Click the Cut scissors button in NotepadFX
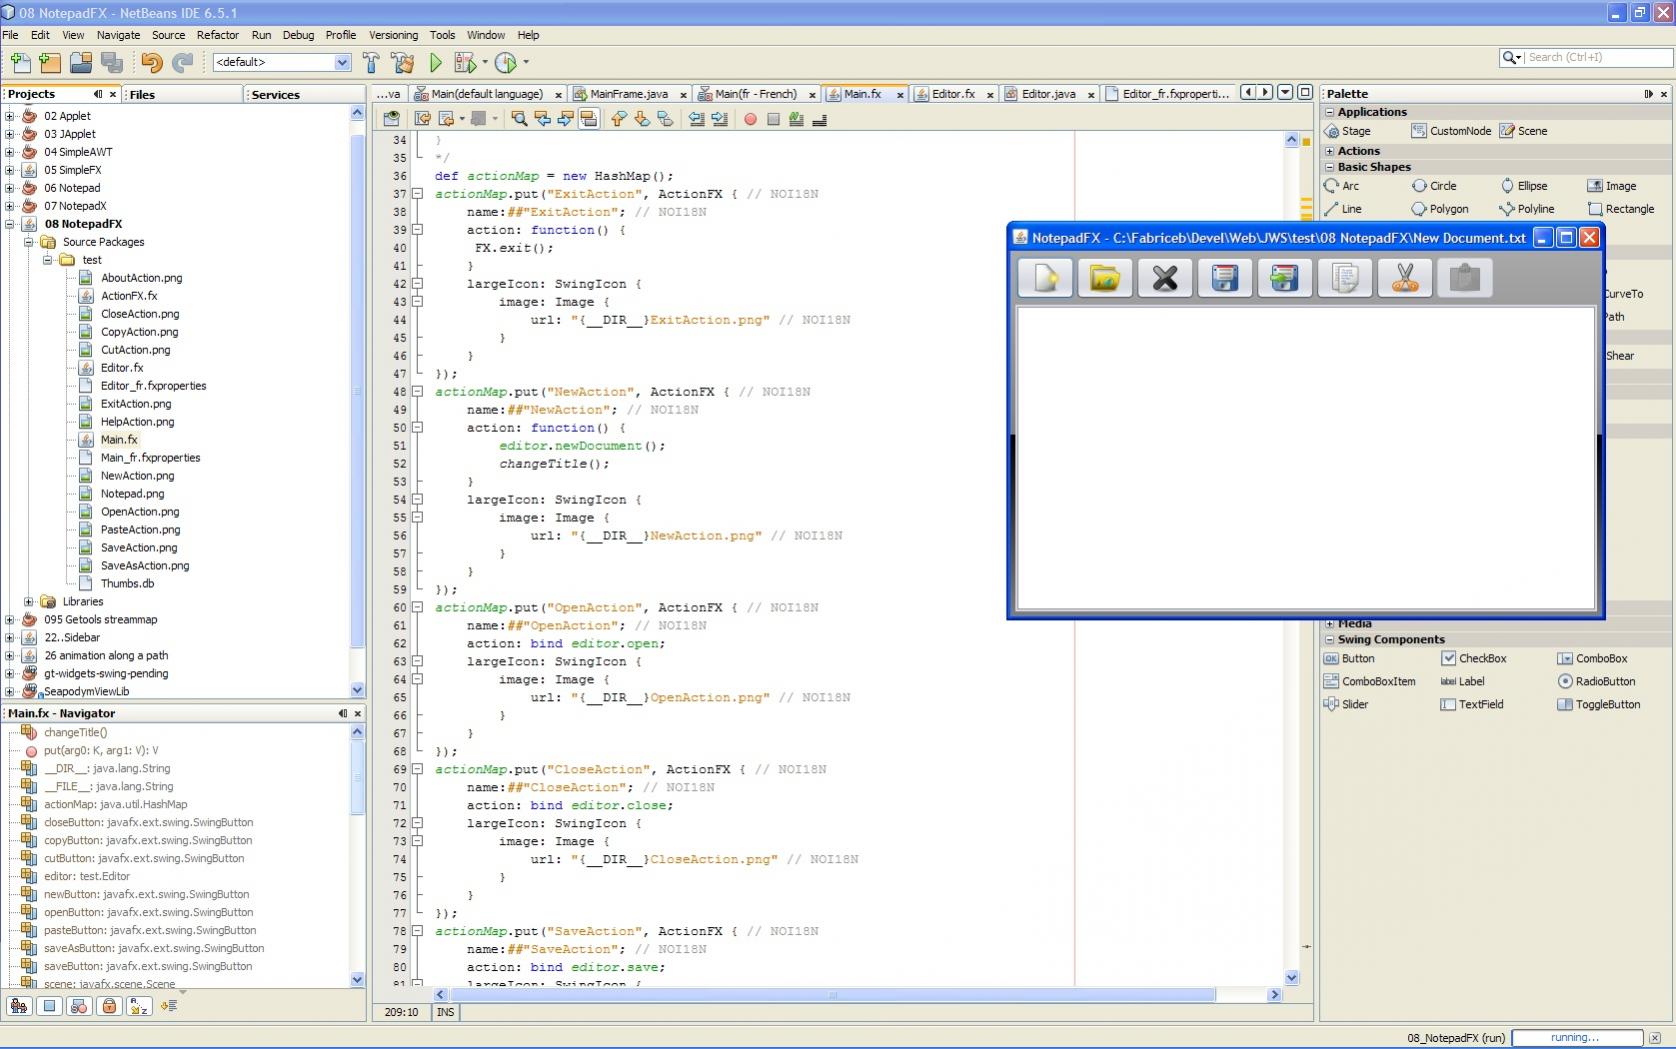The image size is (1676, 1049). pyautogui.click(x=1405, y=278)
